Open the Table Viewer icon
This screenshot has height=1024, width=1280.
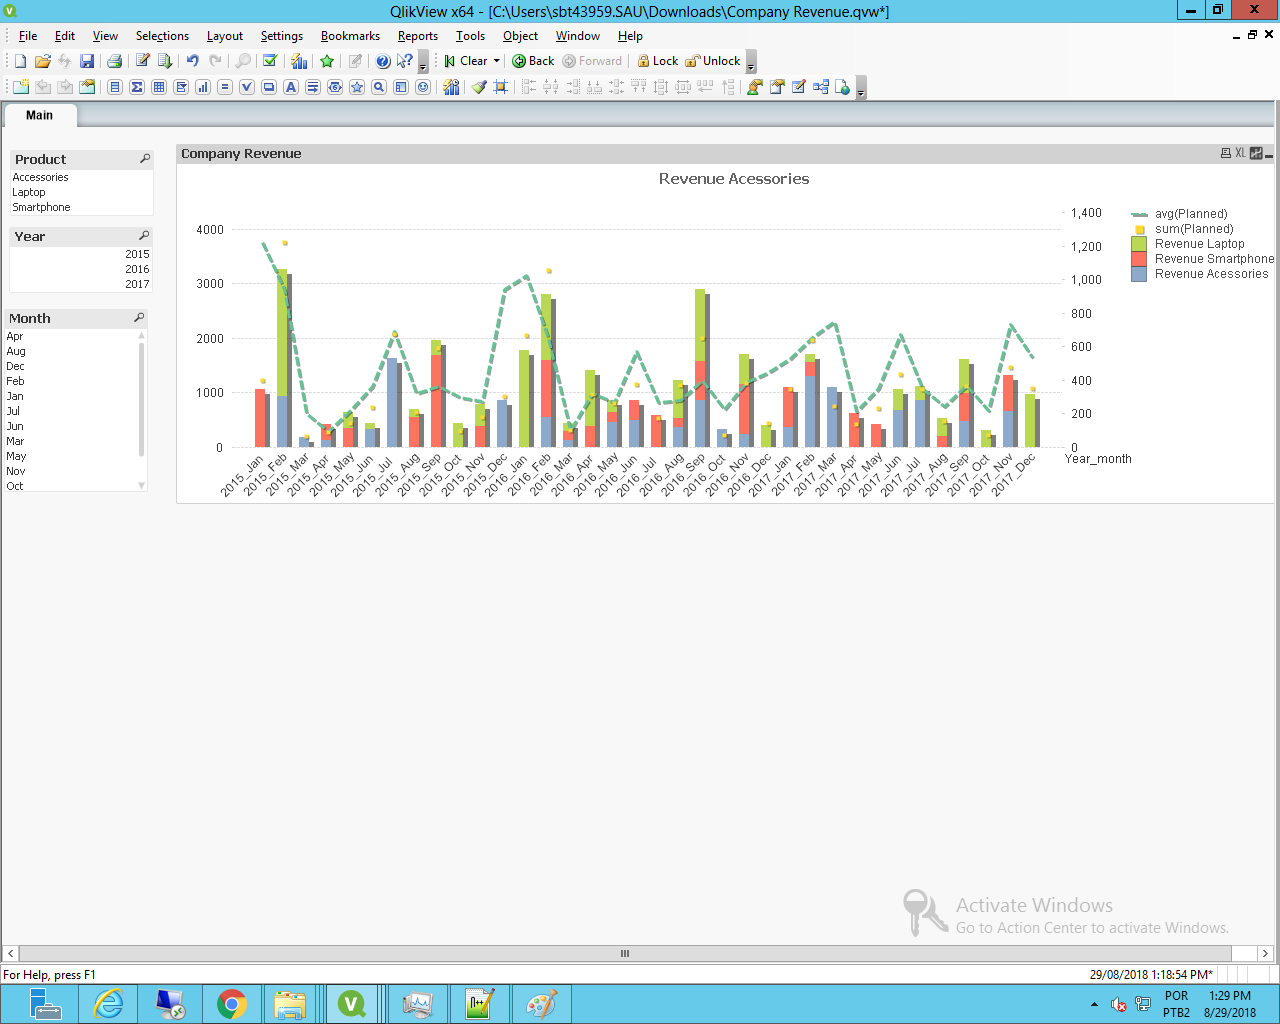[x=821, y=87]
